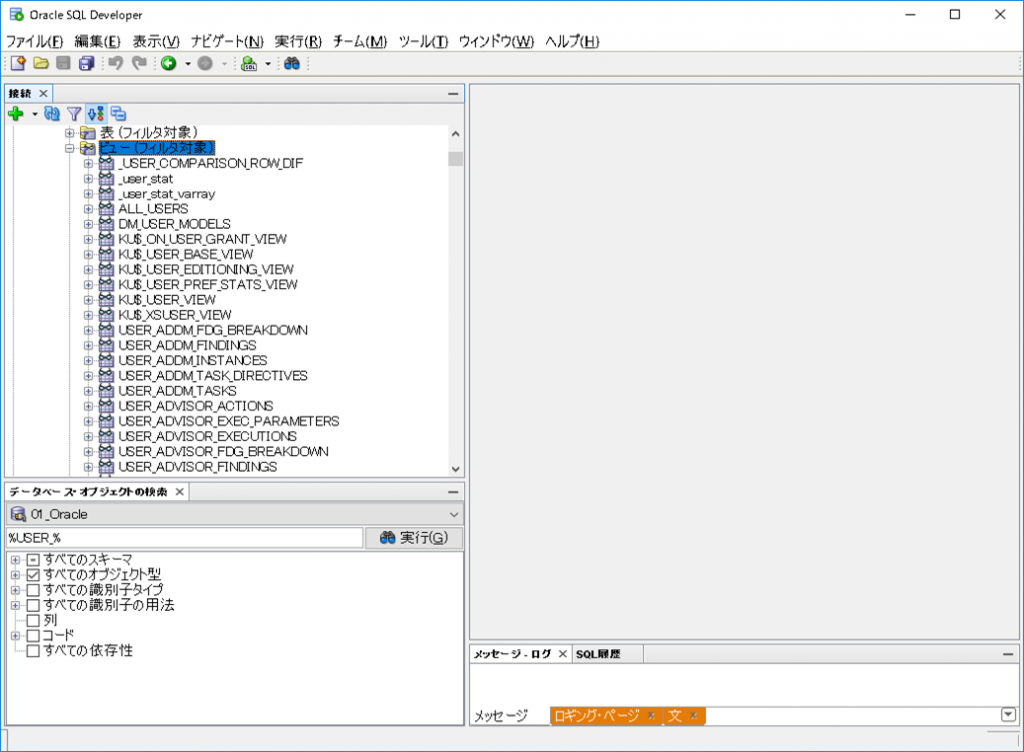Click the Collapse All icon in 接続 panel

coord(118,114)
